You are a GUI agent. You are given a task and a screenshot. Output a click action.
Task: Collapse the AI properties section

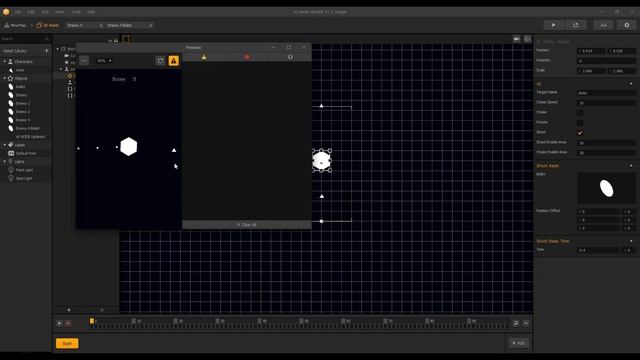[631, 84]
